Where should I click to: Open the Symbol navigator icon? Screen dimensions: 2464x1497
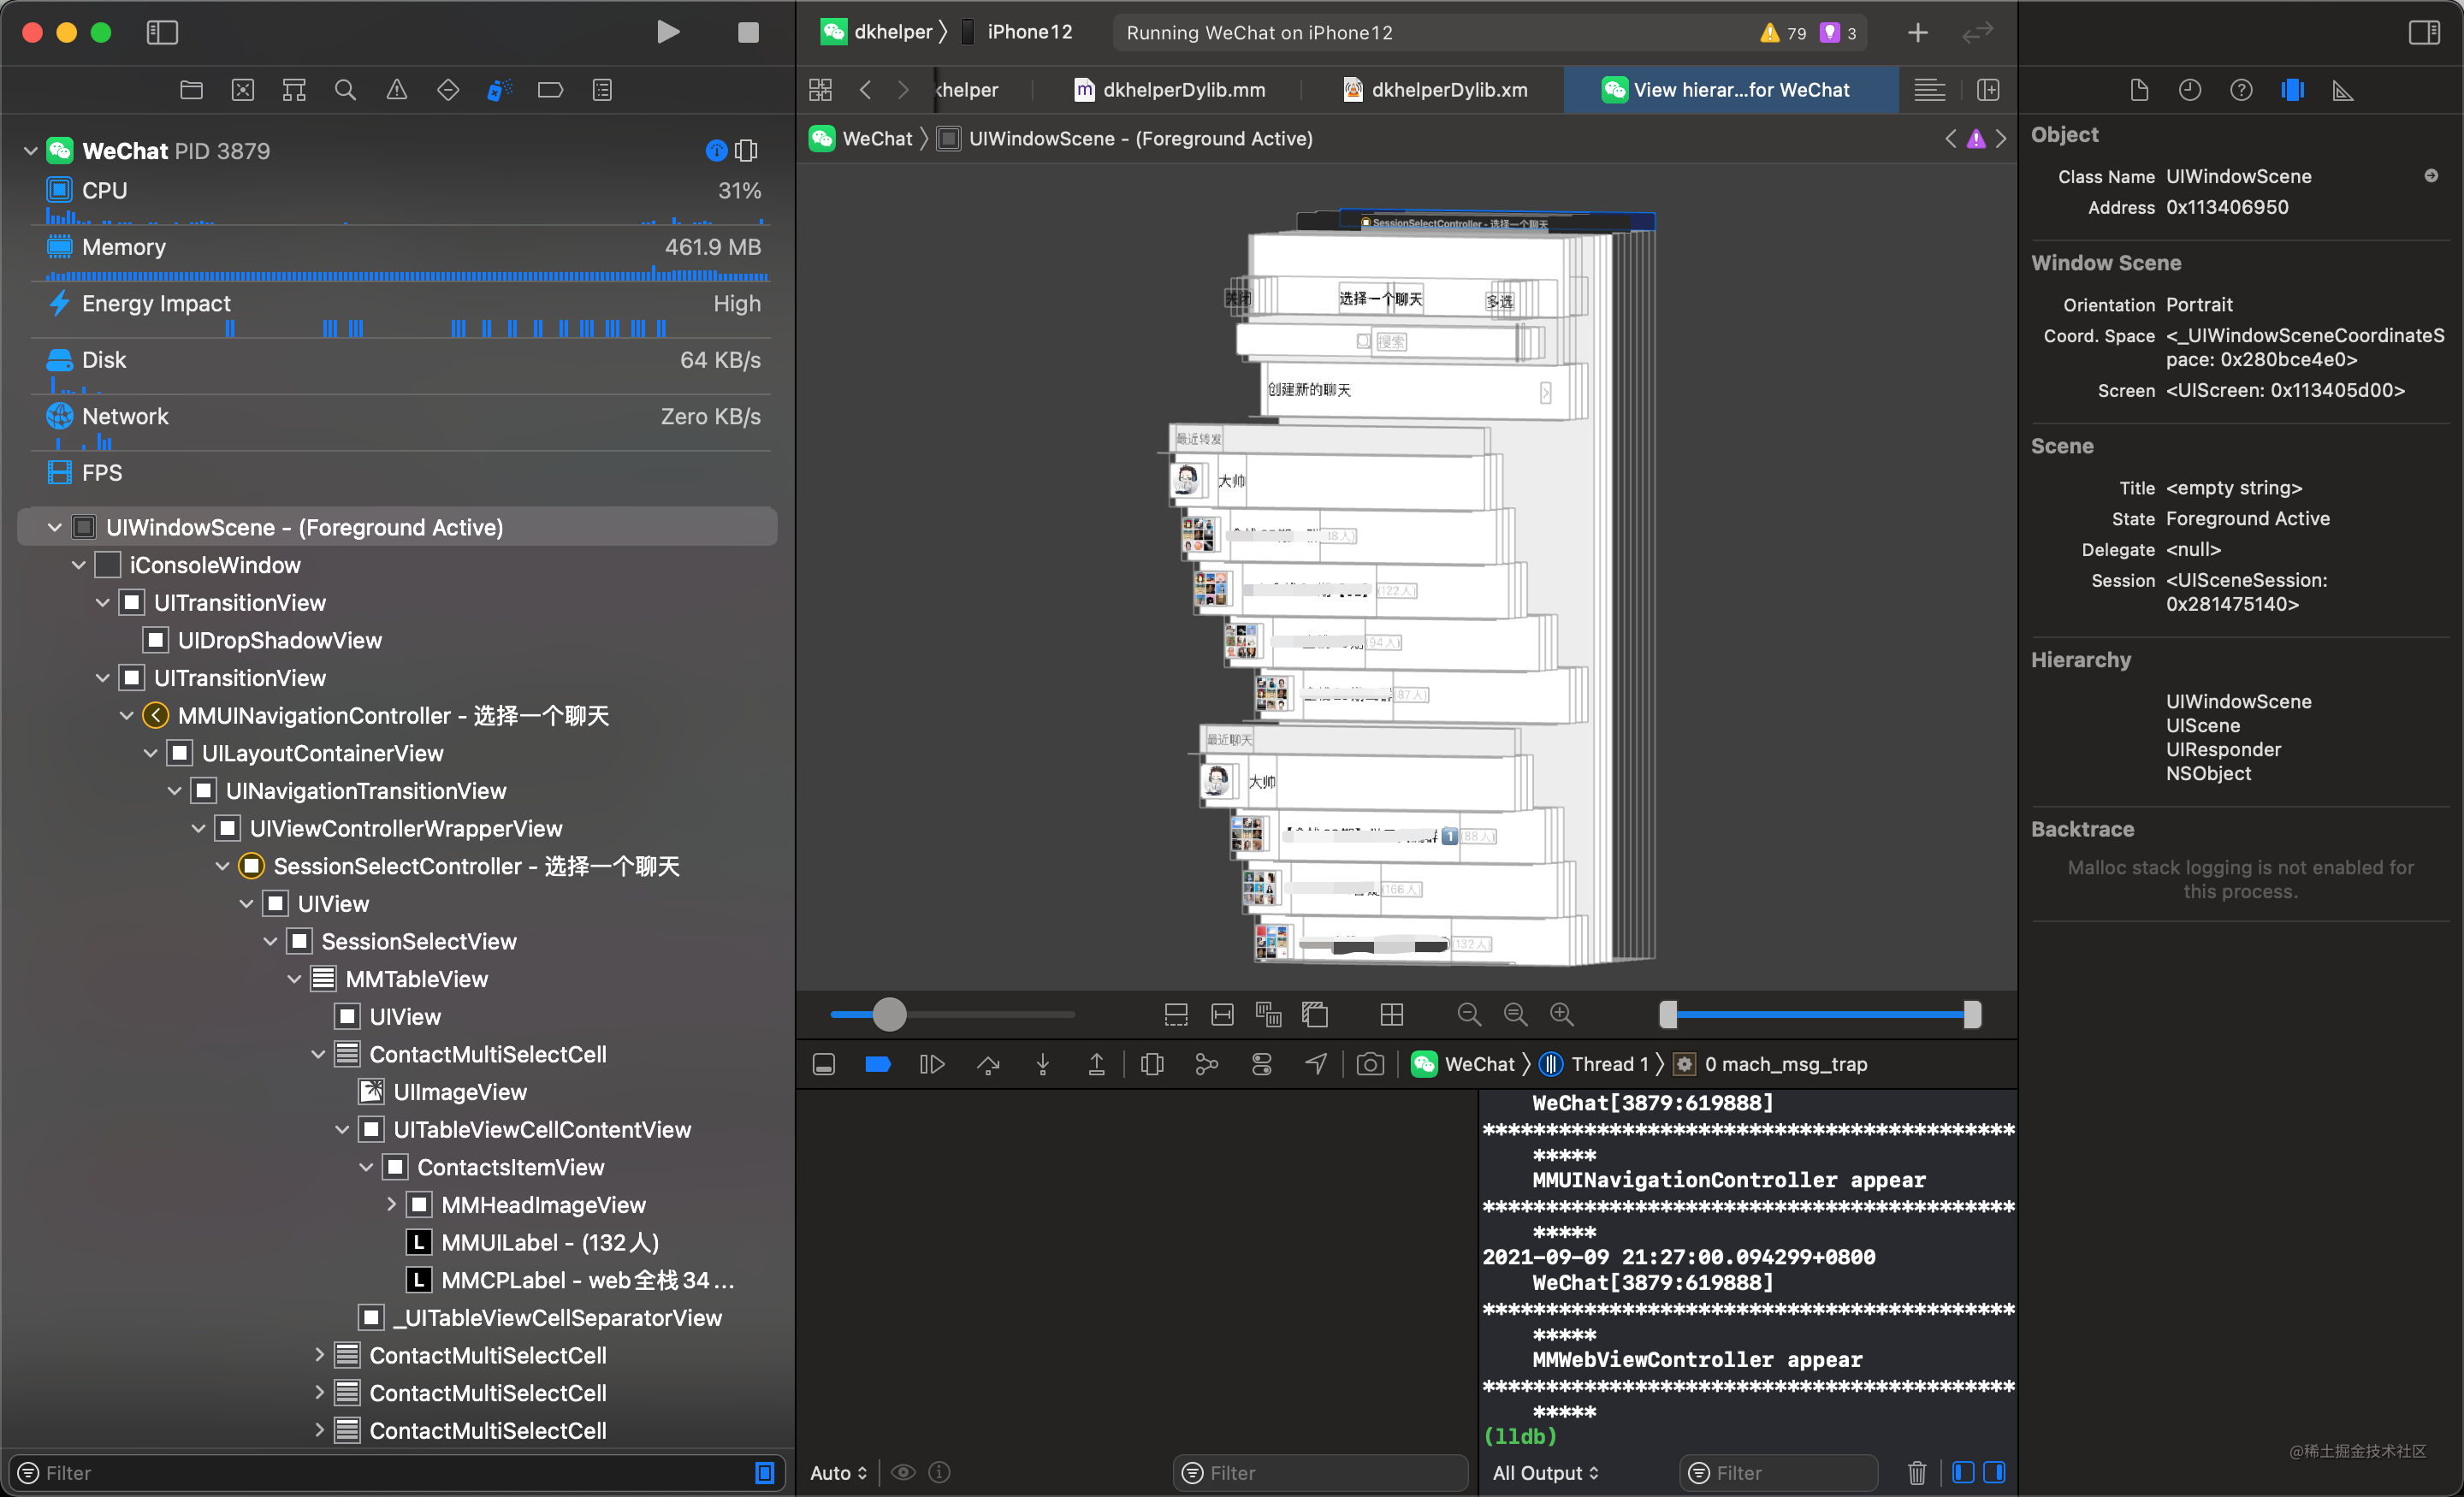coord(294,90)
